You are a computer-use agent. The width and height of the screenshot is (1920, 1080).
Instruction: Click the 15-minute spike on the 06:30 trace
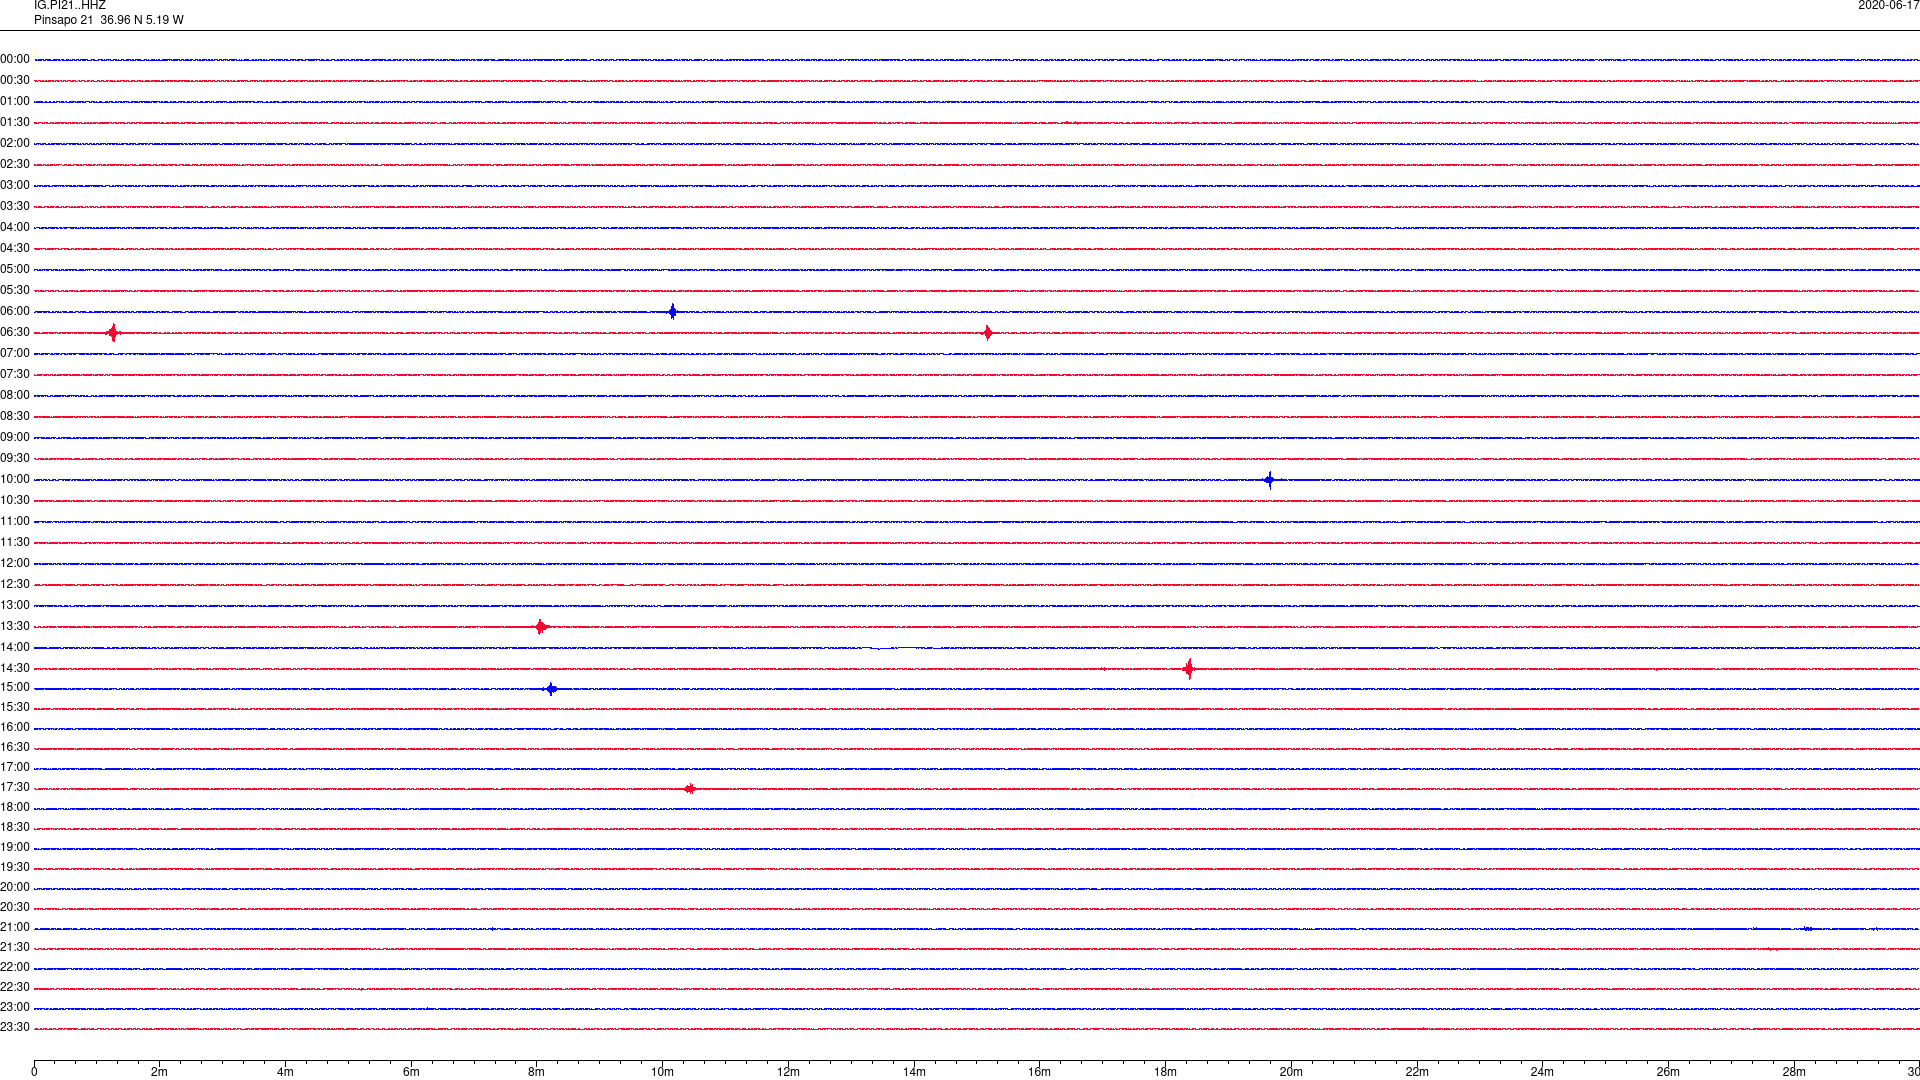pos(987,333)
